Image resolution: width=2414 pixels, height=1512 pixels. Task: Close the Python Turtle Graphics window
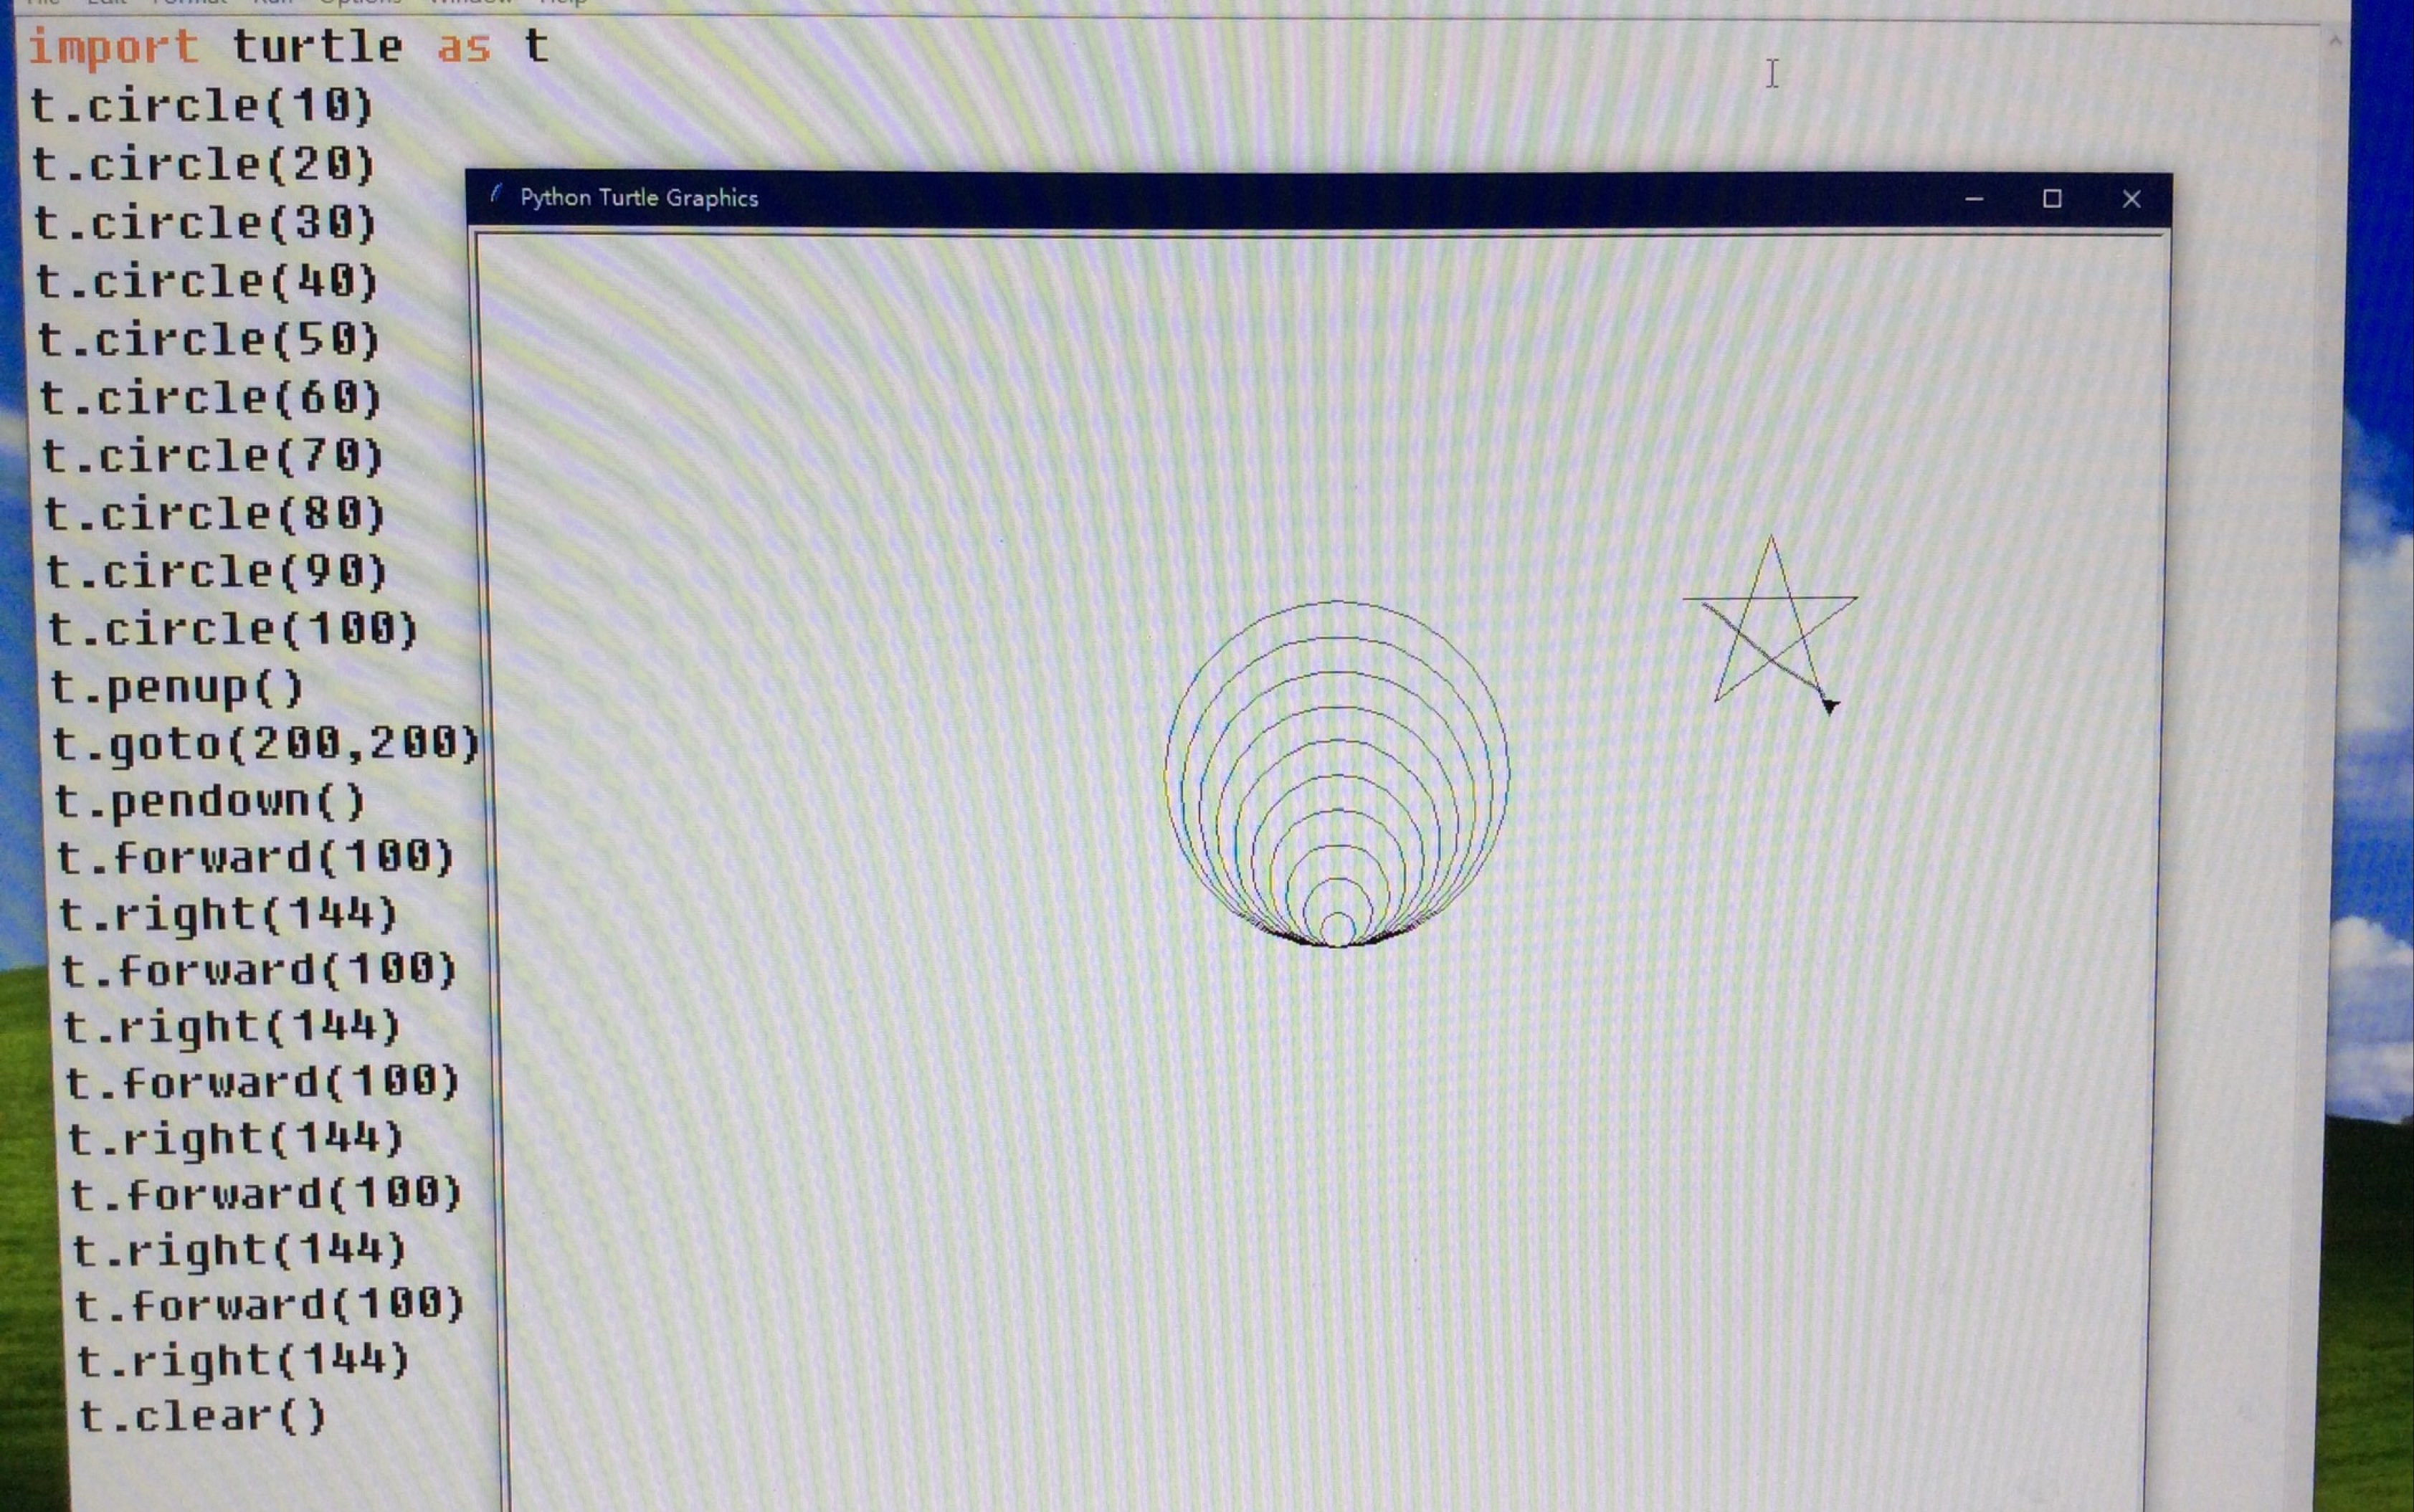pos(2130,197)
